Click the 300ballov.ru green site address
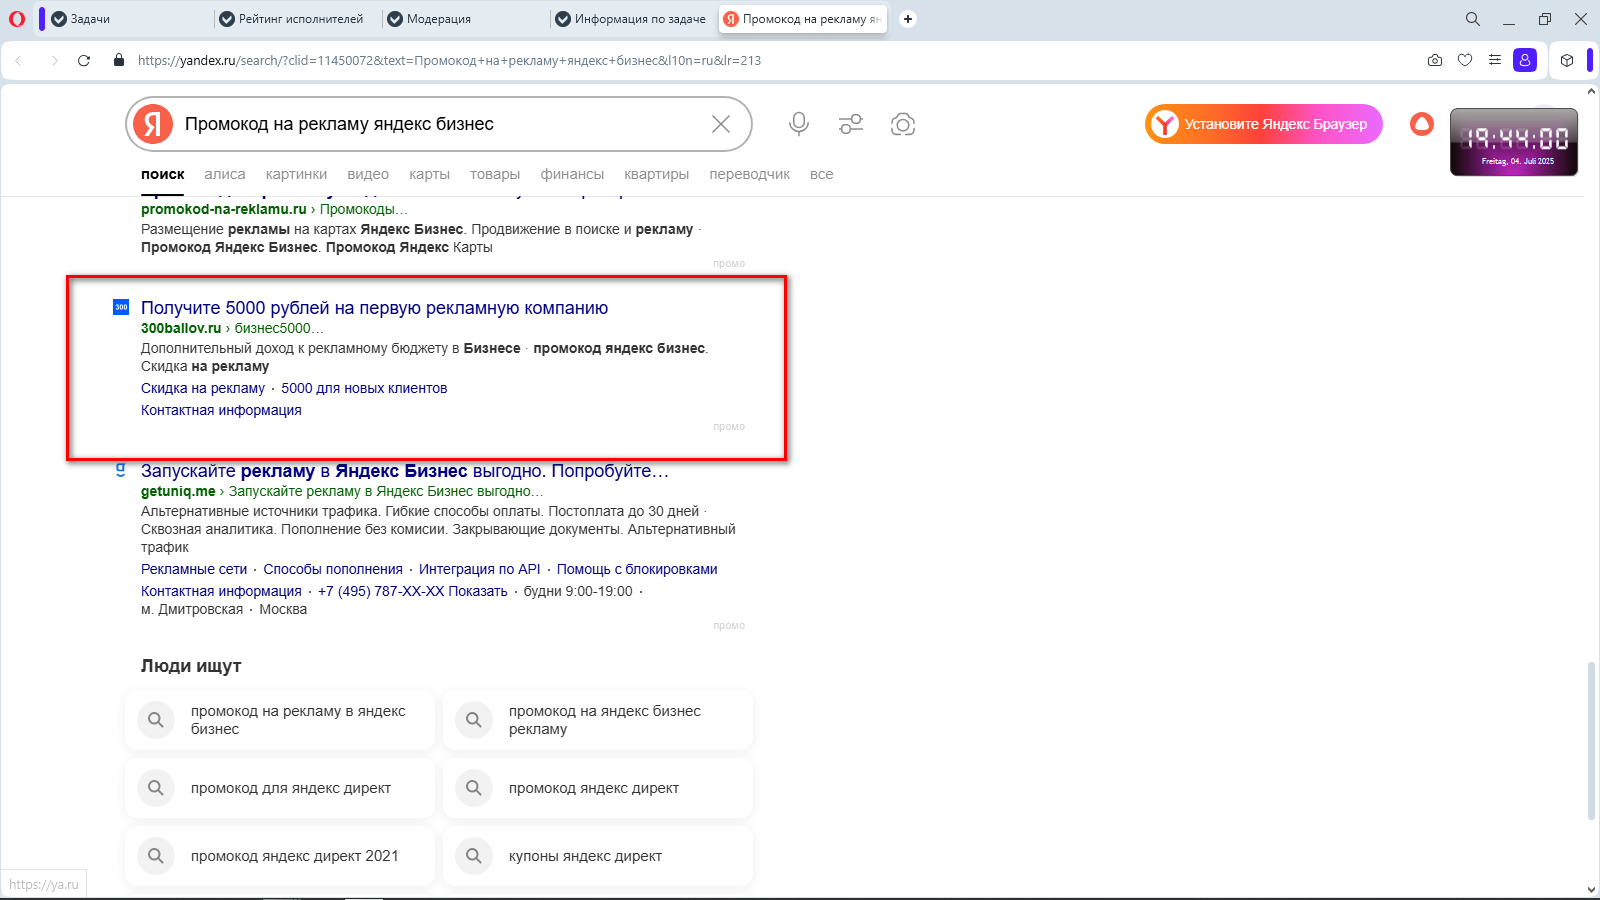Image resolution: width=1600 pixels, height=900 pixels. click(x=181, y=328)
